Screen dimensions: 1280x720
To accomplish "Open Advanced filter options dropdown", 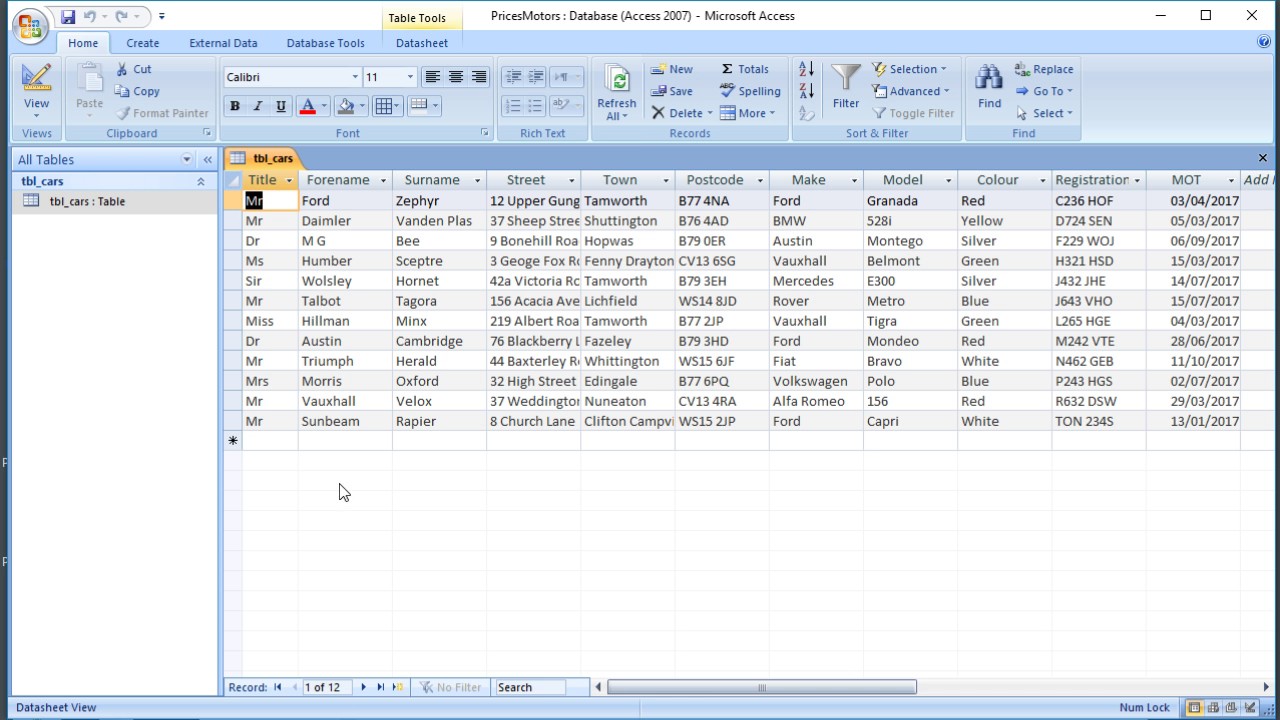I will [x=911, y=91].
